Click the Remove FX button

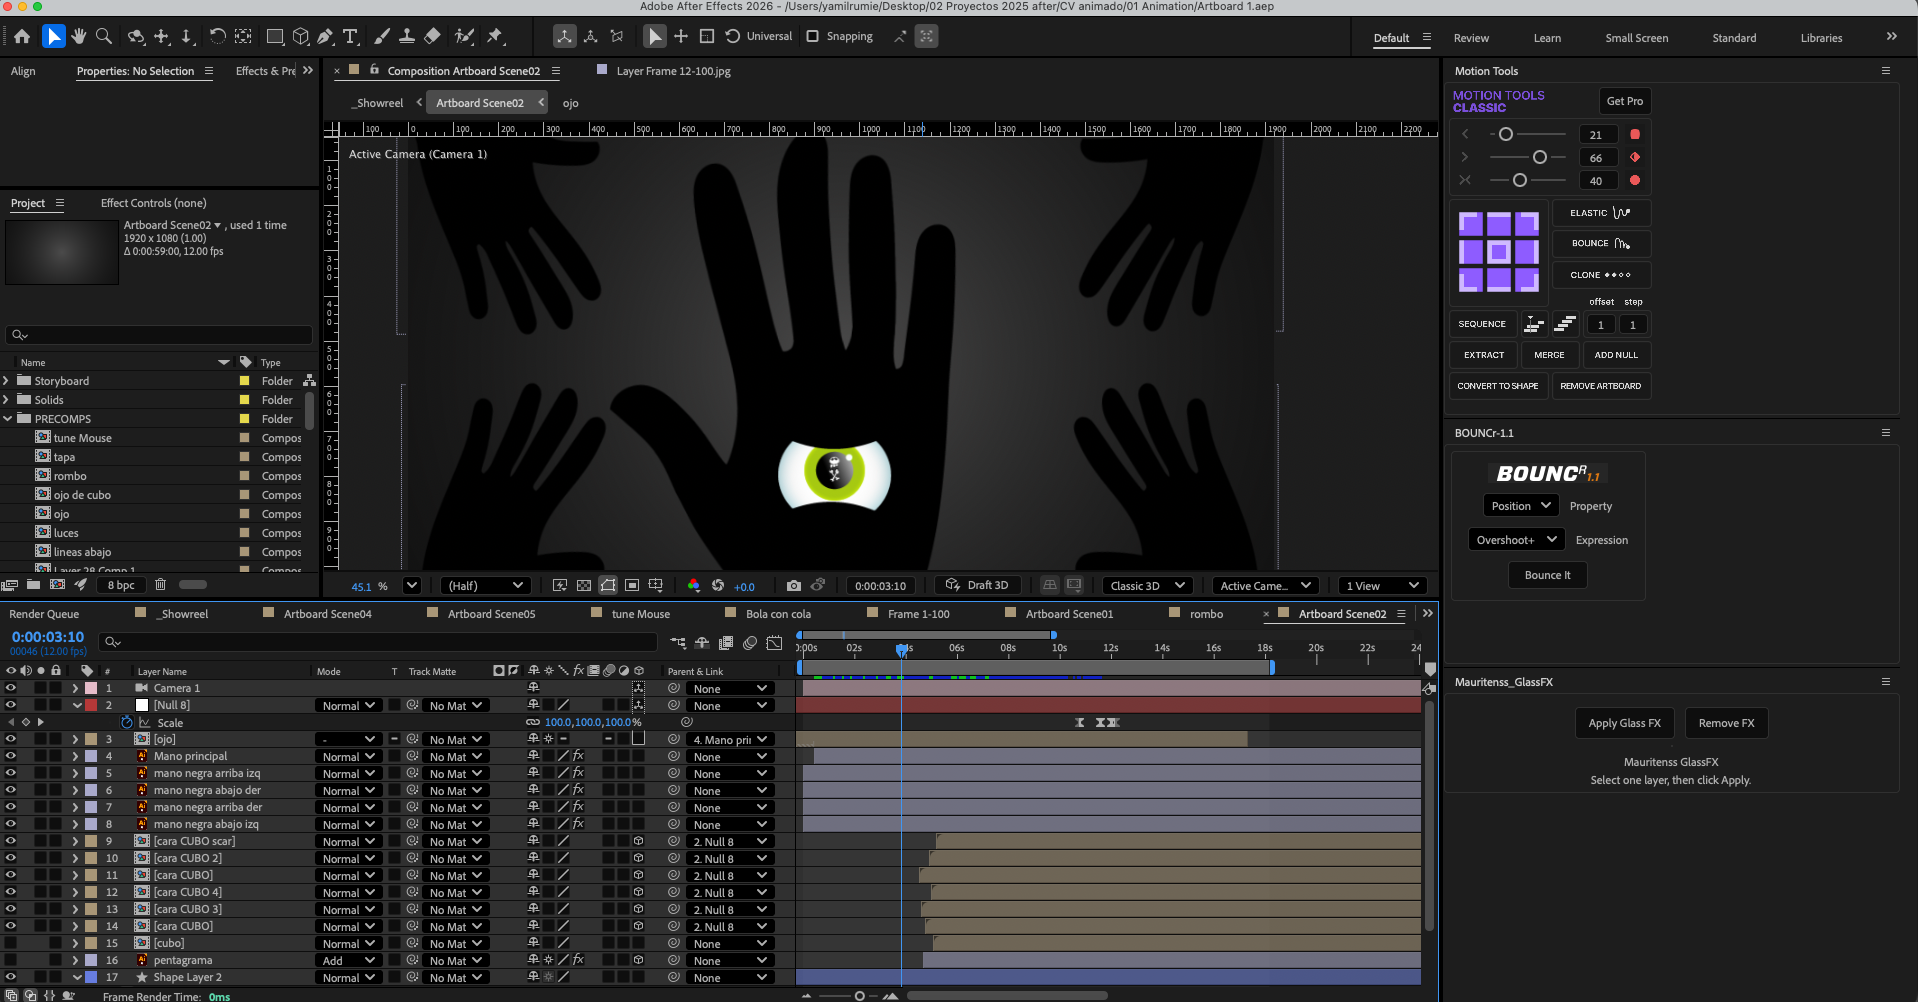[x=1726, y=723]
